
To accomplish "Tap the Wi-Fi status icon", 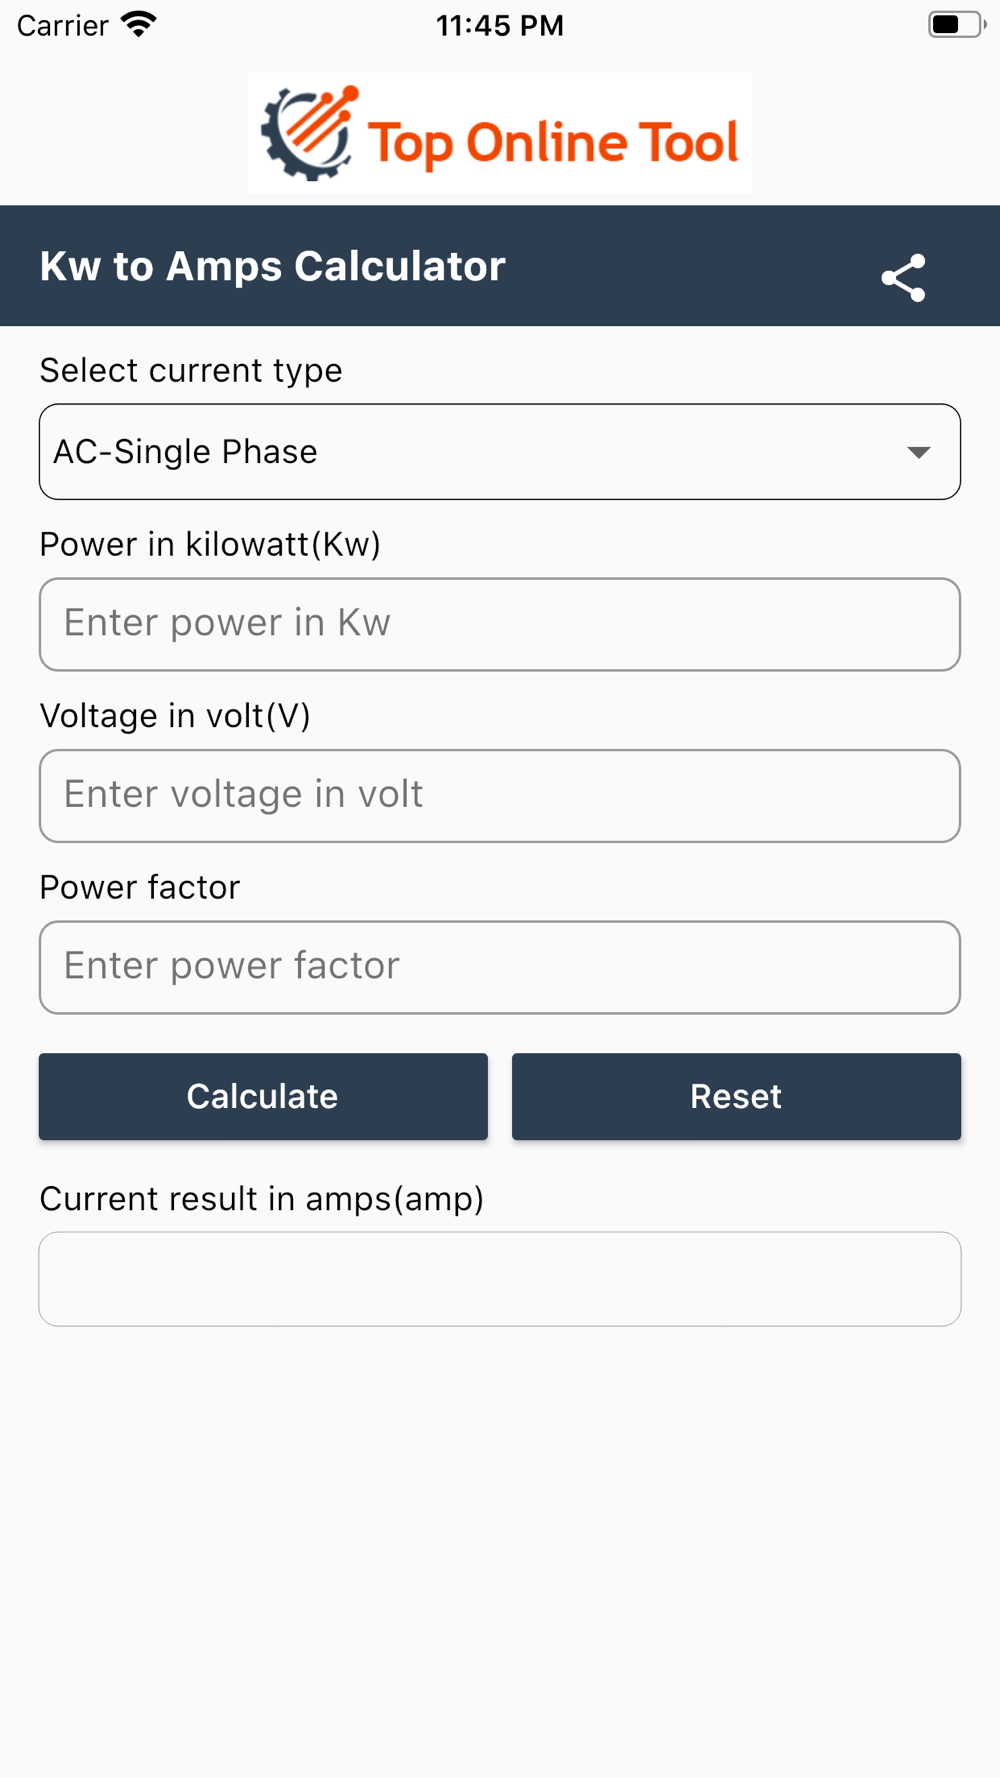I will (139, 24).
